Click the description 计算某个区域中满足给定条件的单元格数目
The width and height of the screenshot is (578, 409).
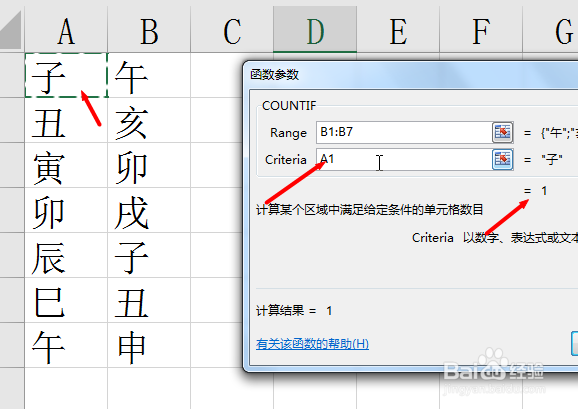[x=369, y=210]
